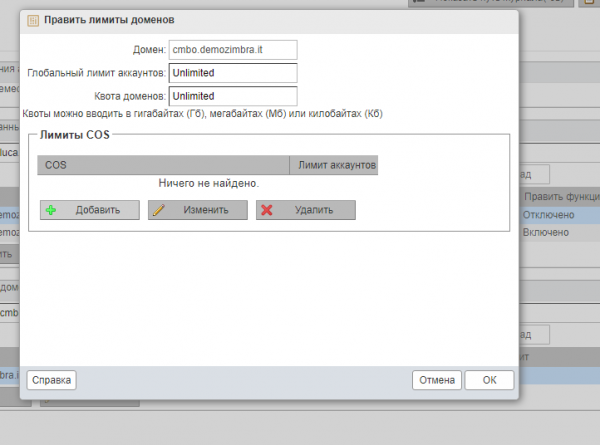Click into Глобальный лимит аккаунтов field
This screenshot has width=600, height=445.
(233, 73)
